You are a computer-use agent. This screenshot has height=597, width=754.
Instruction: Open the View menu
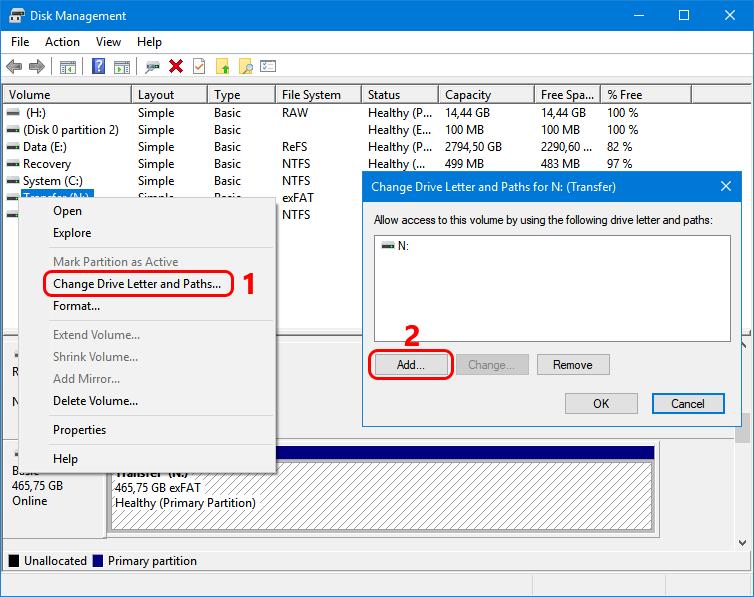pos(108,42)
